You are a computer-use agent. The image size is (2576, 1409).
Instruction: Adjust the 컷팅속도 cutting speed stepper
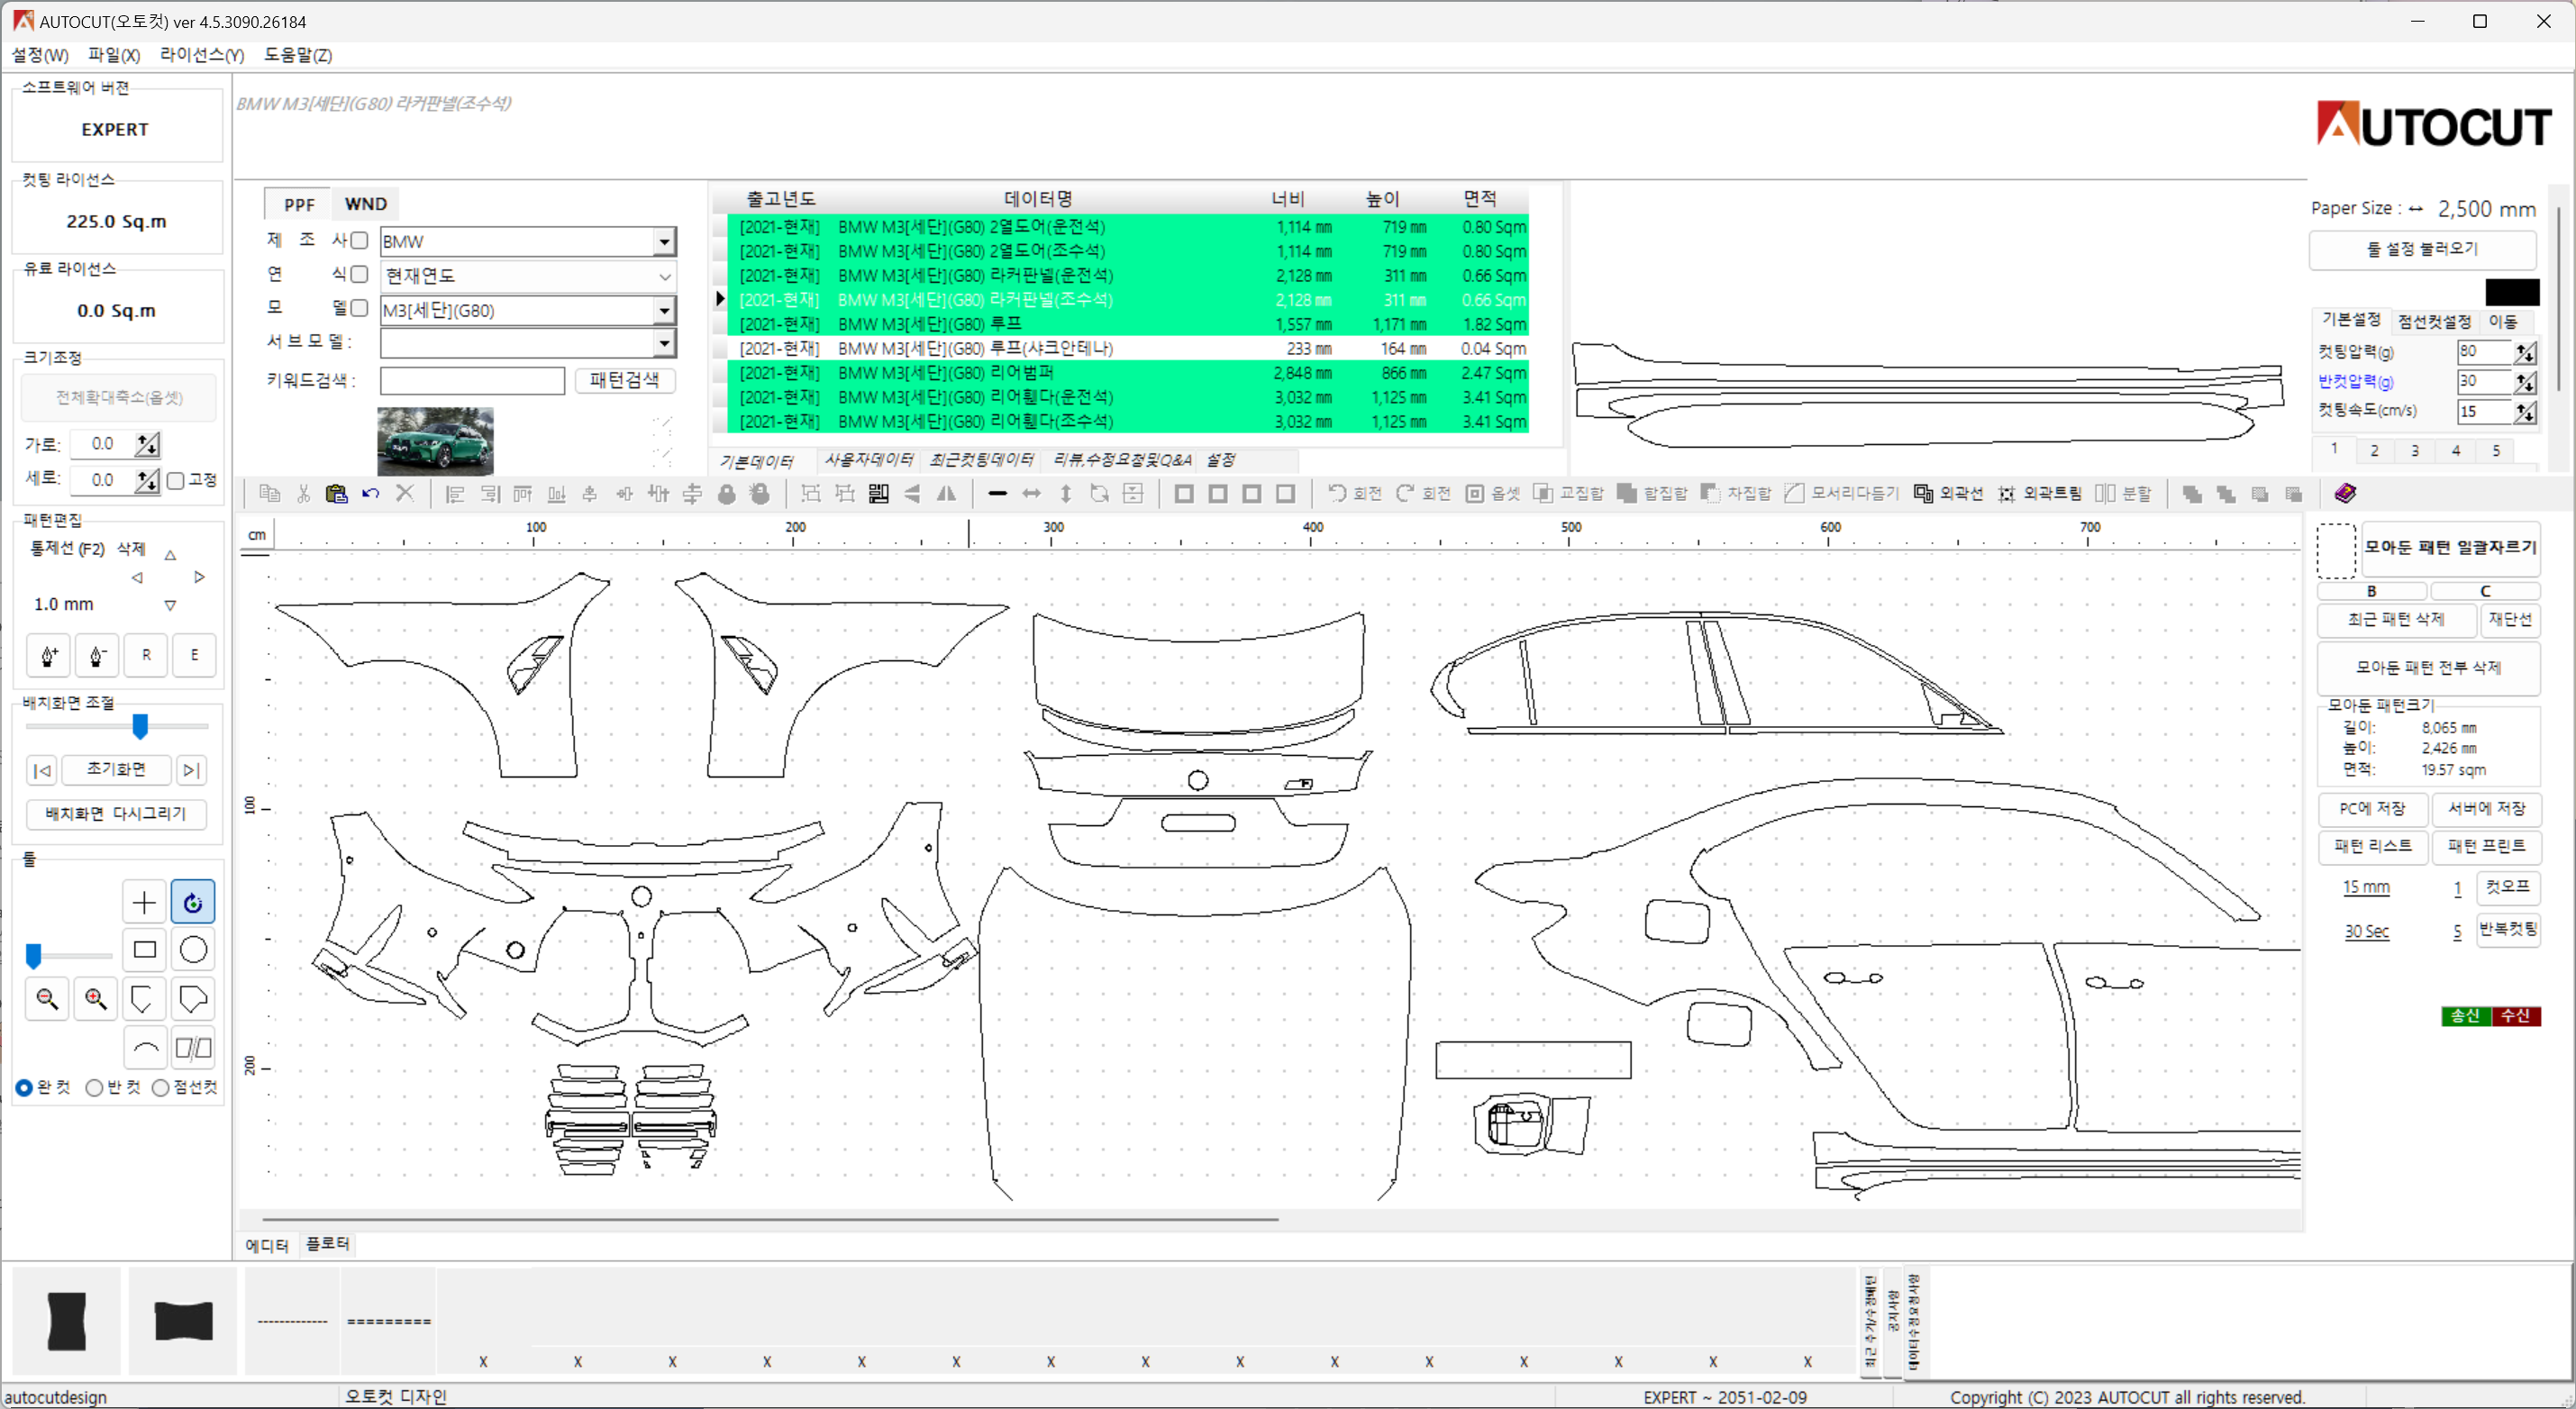click(x=2525, y=412)
